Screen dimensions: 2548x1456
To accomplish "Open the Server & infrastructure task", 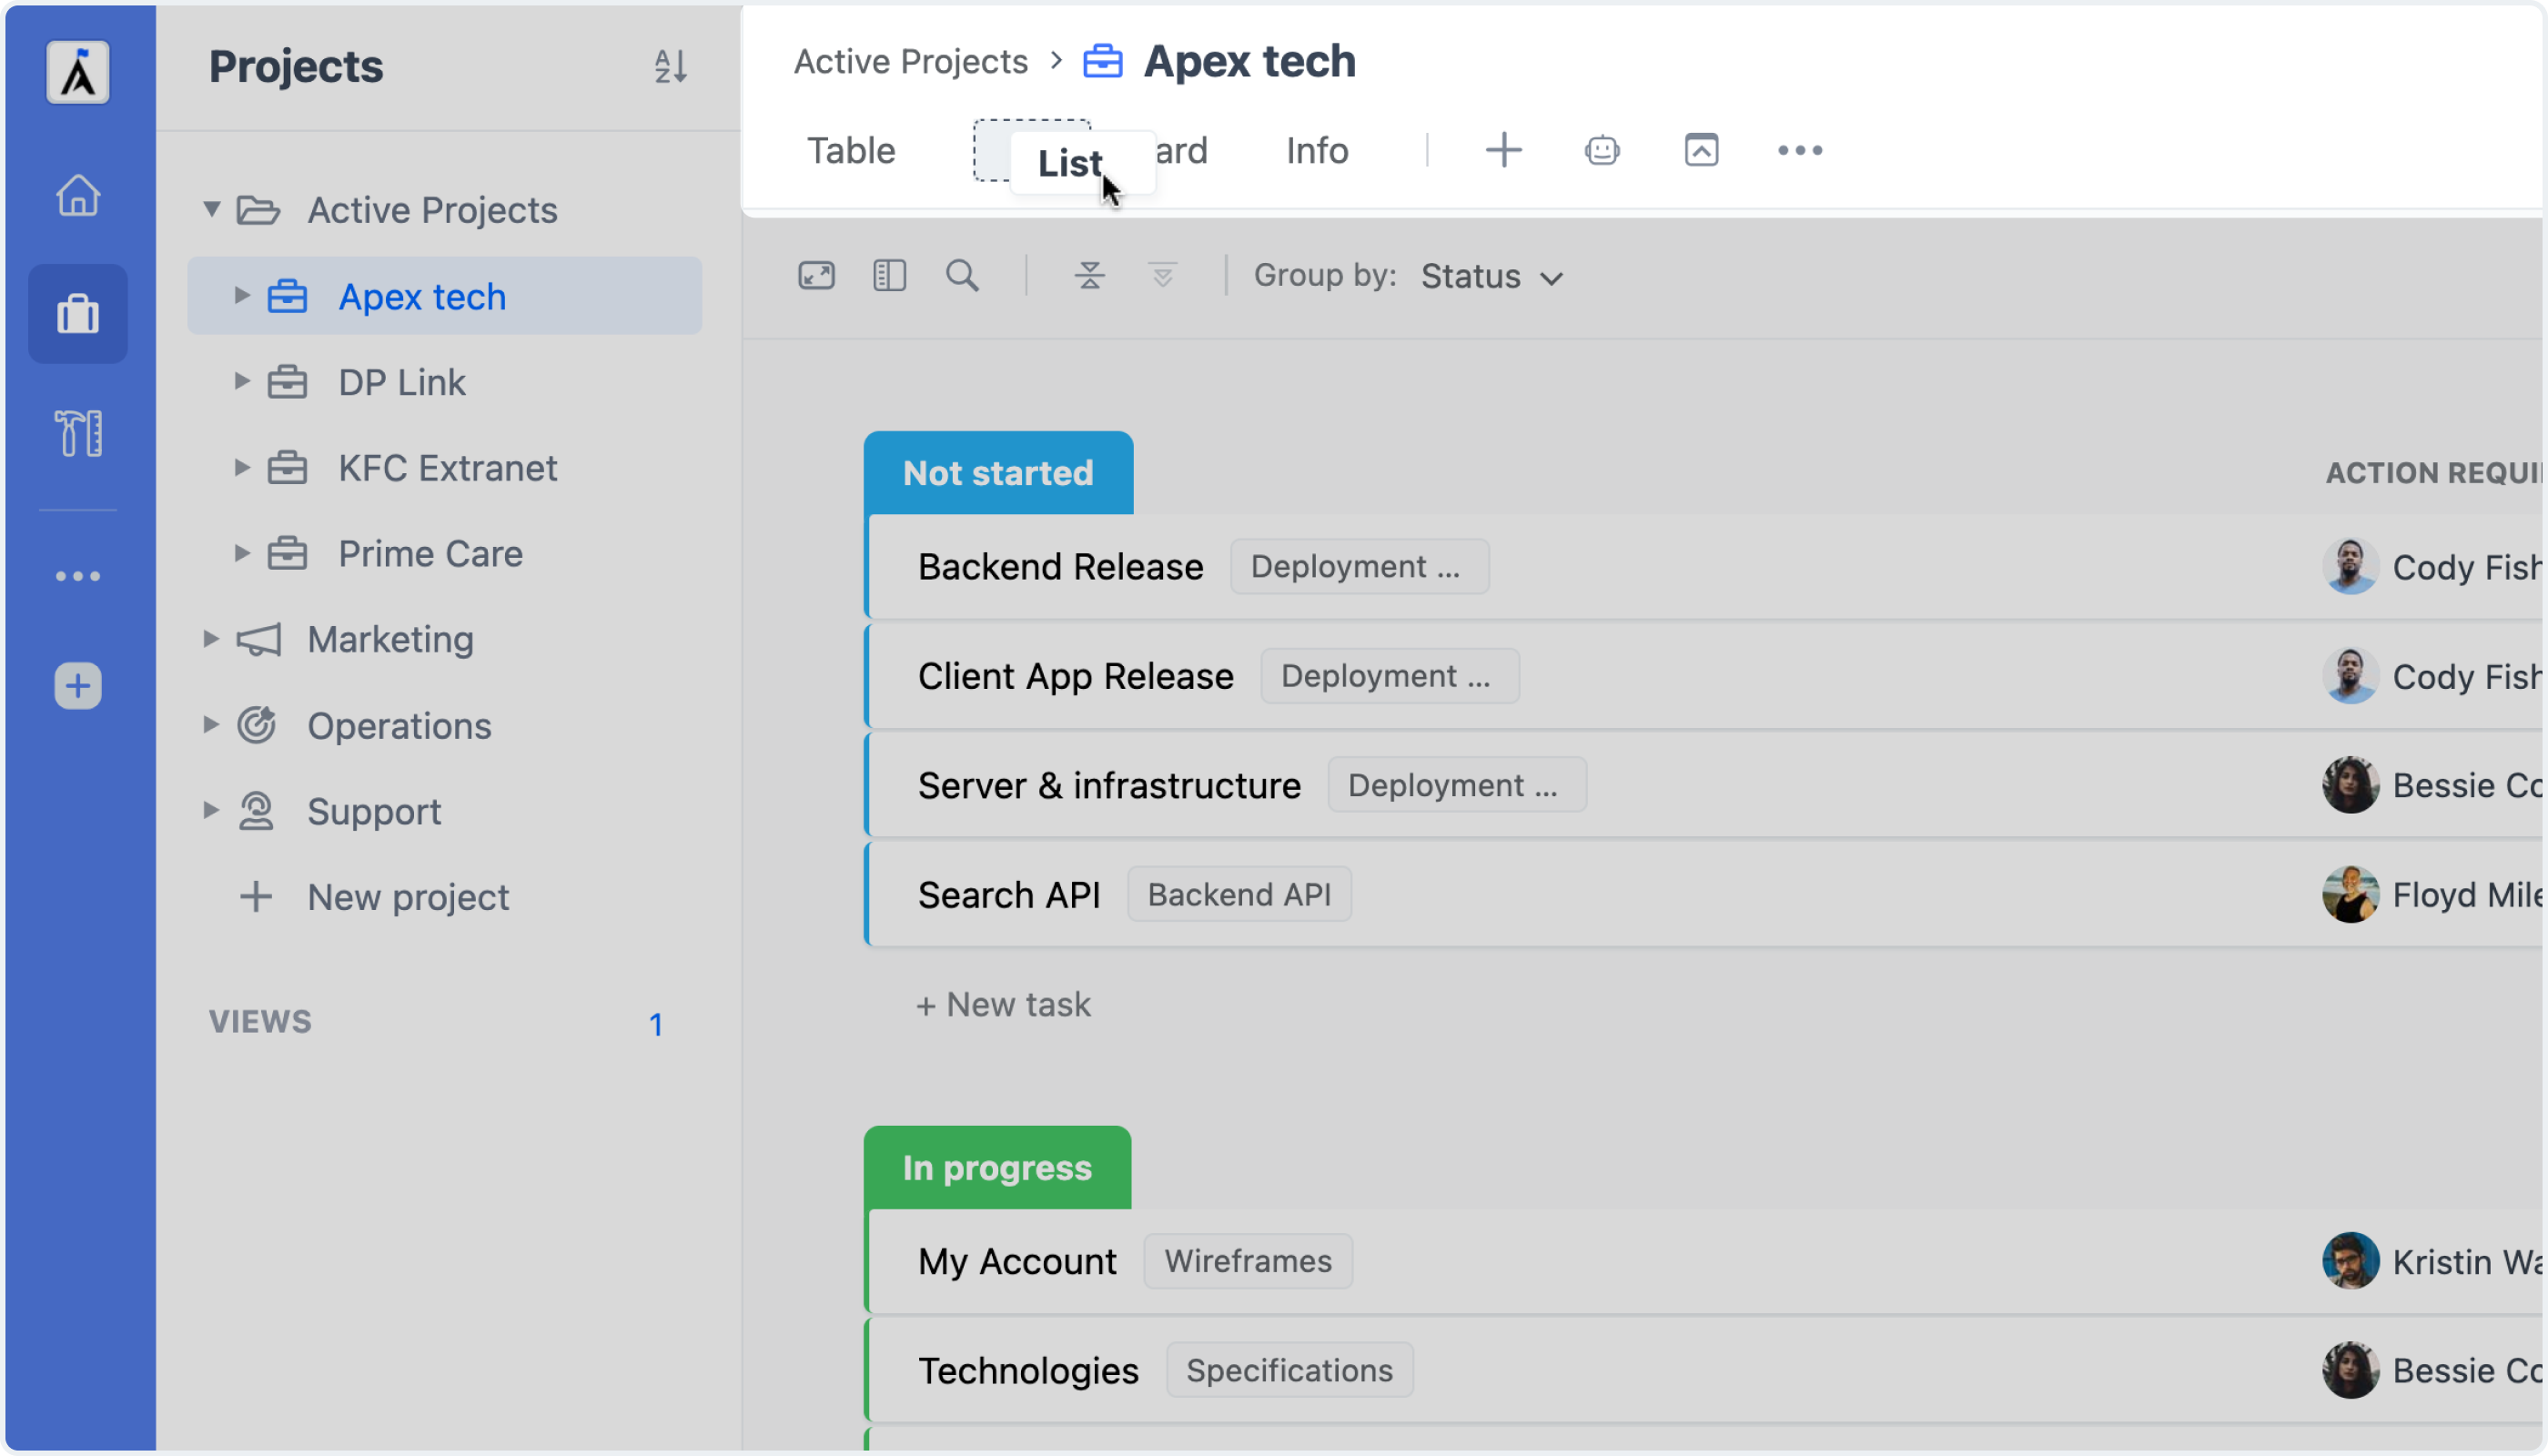I will tap(1109, 785).
